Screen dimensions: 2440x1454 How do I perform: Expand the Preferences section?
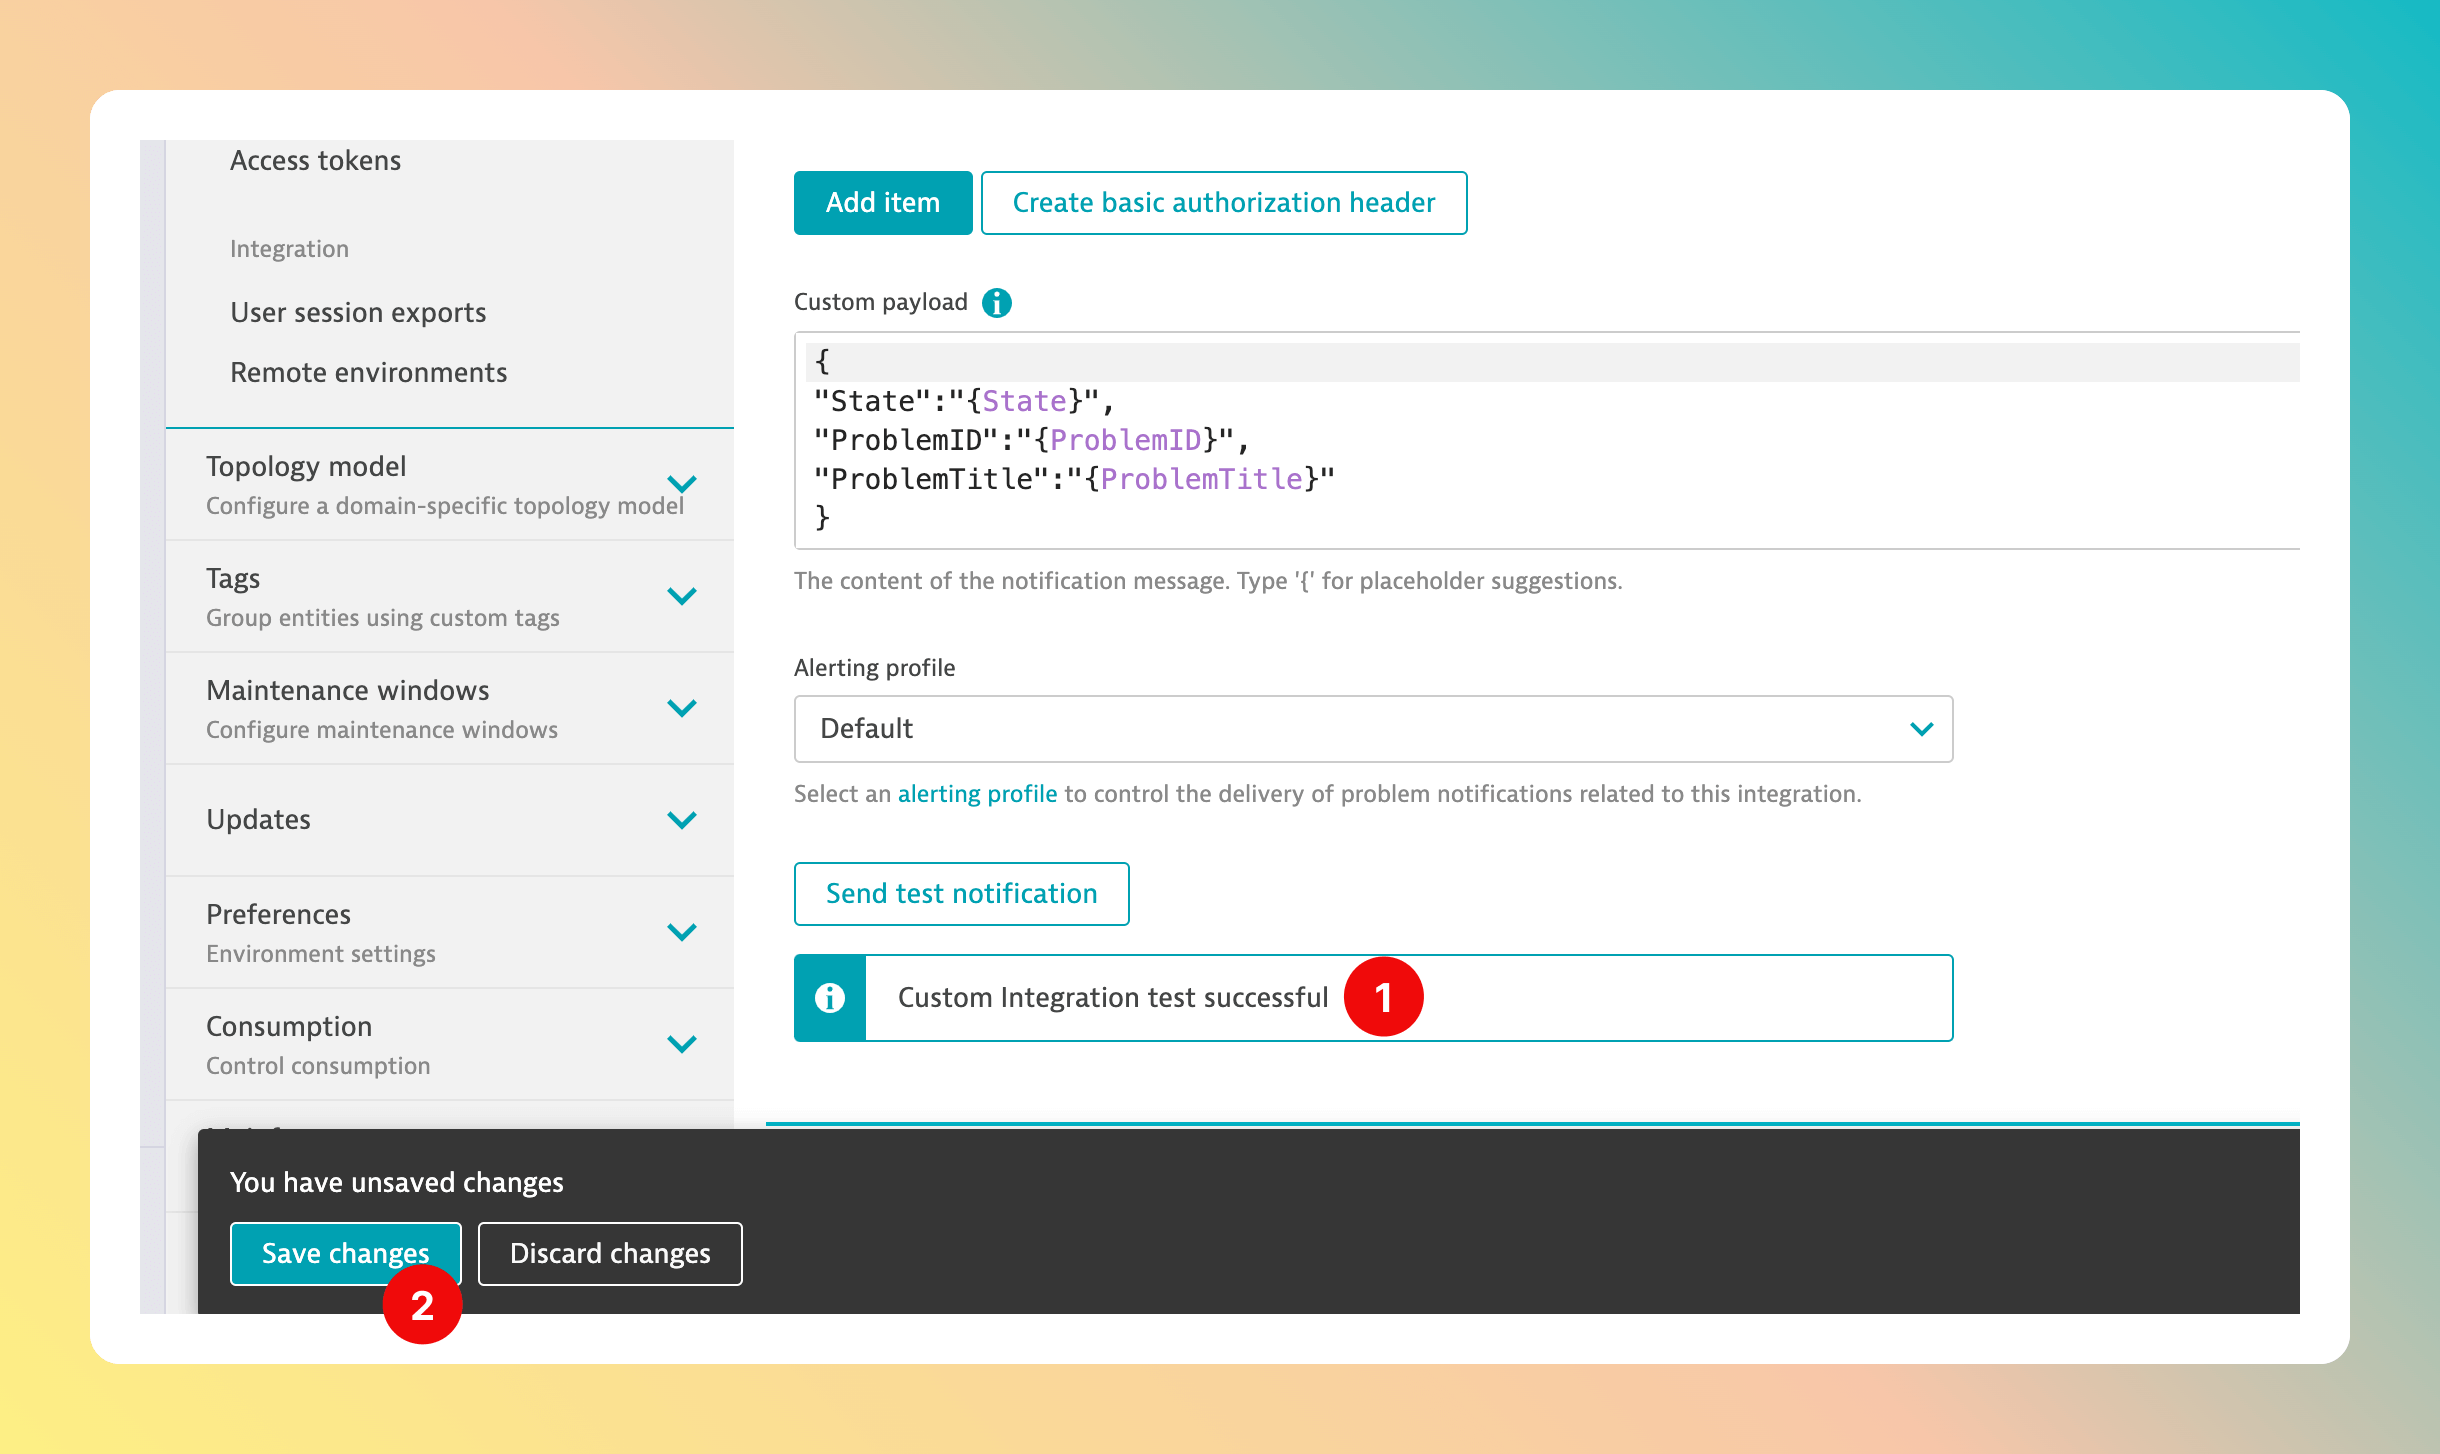pyautogui.click(x=682, y=933)
